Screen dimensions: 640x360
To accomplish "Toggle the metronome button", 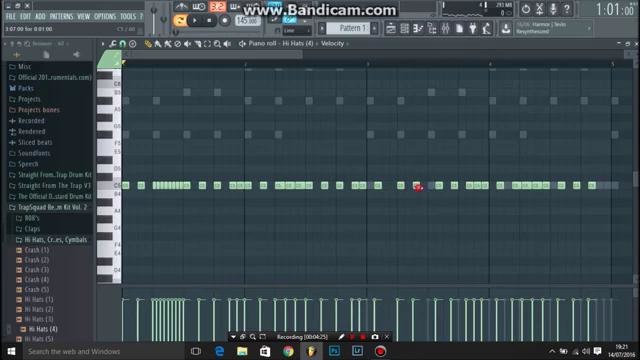I will (181, 7).
